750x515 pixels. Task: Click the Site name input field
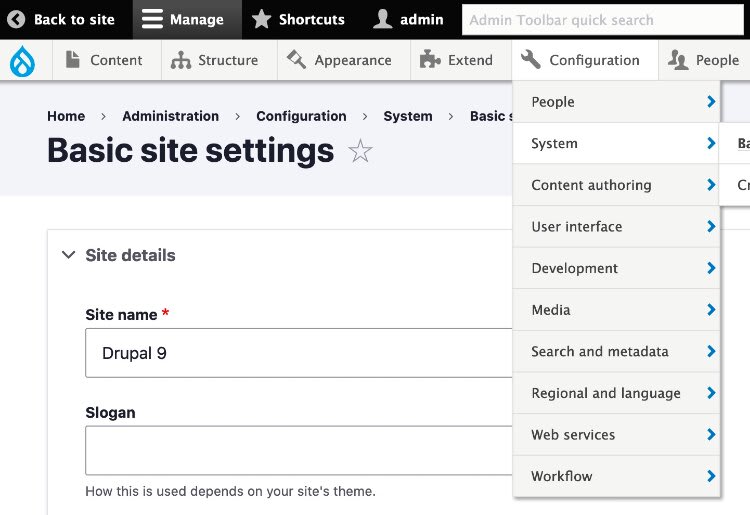coord(298,353)
